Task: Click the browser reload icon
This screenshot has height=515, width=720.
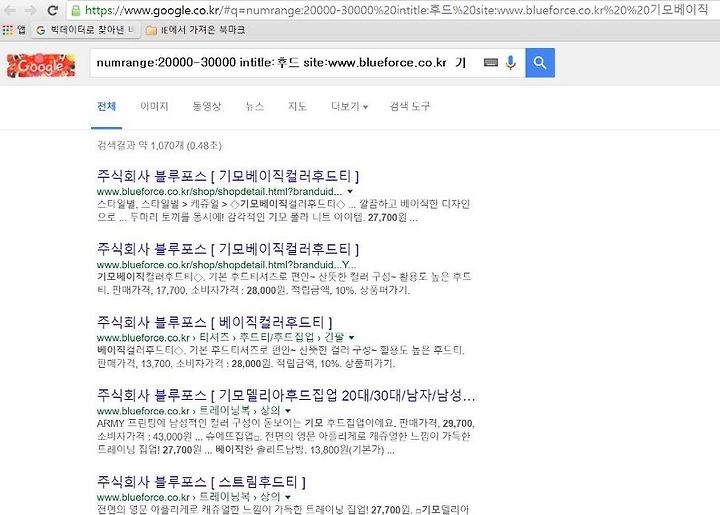Action: [53, 10]
